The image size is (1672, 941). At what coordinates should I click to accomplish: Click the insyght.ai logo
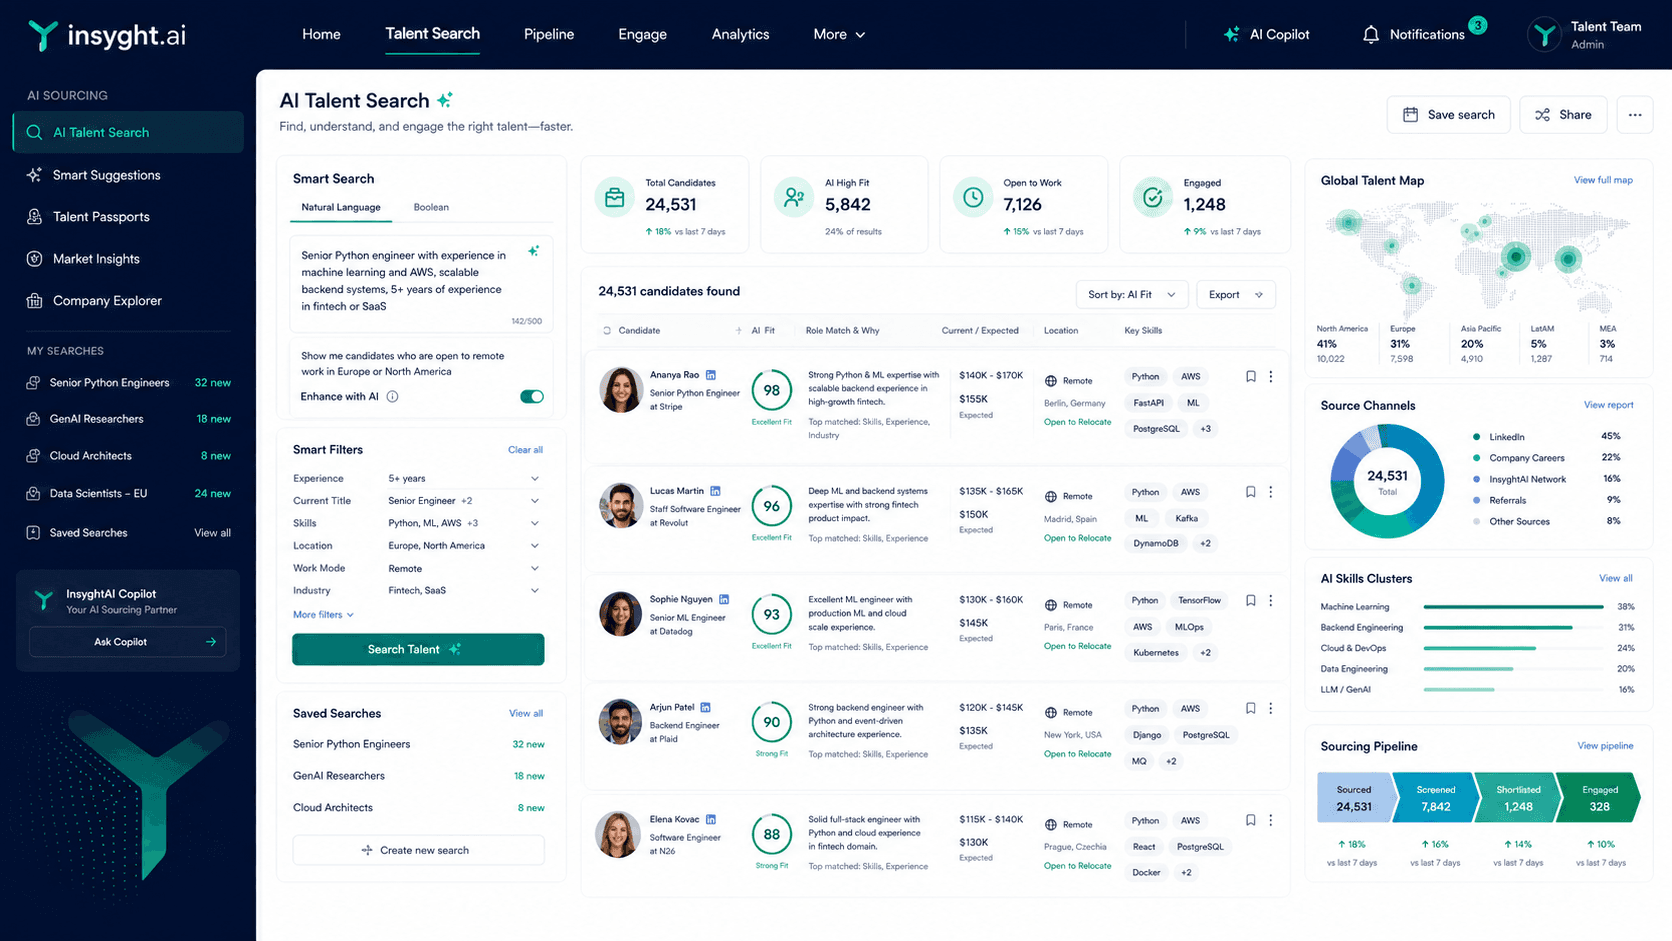(x=107, y=35)
